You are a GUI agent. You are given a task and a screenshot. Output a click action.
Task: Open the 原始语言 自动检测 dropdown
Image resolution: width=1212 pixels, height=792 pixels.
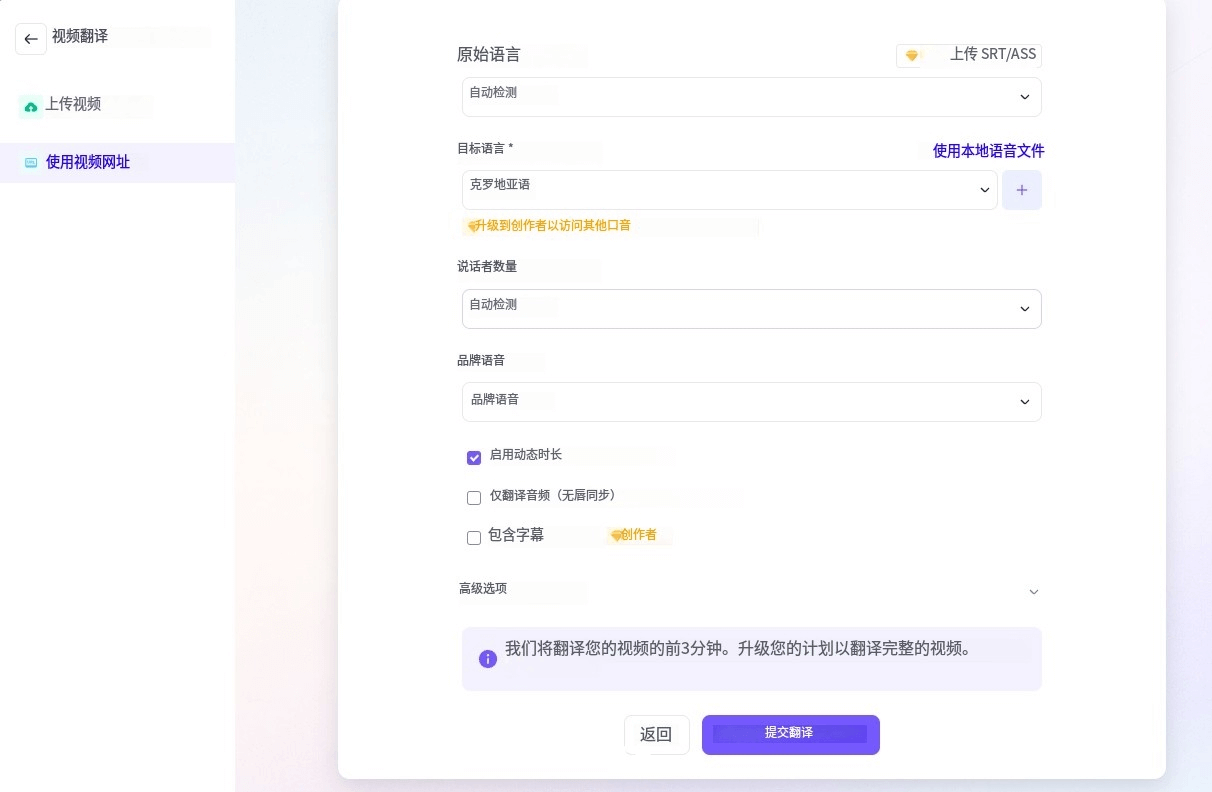(x=752, y=97)
